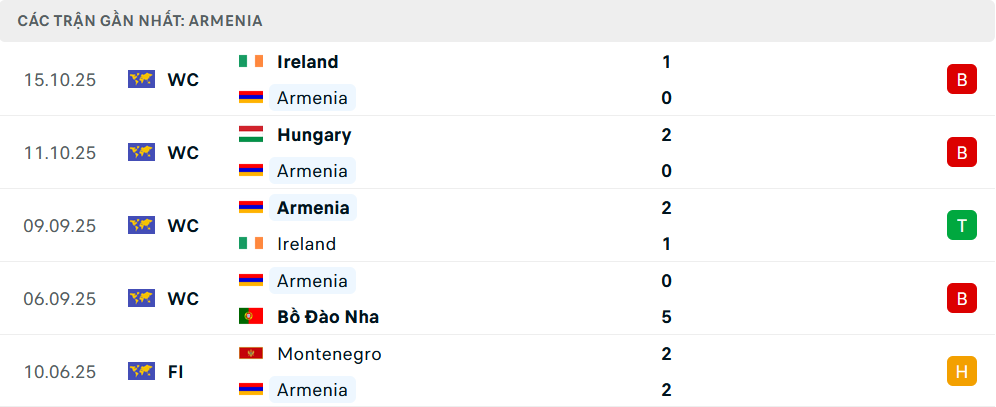This screenshot has height=407, width=996.
Task: Click the red B badge for Ireland match on 15.10.25
Action: (x=961, y=80)
